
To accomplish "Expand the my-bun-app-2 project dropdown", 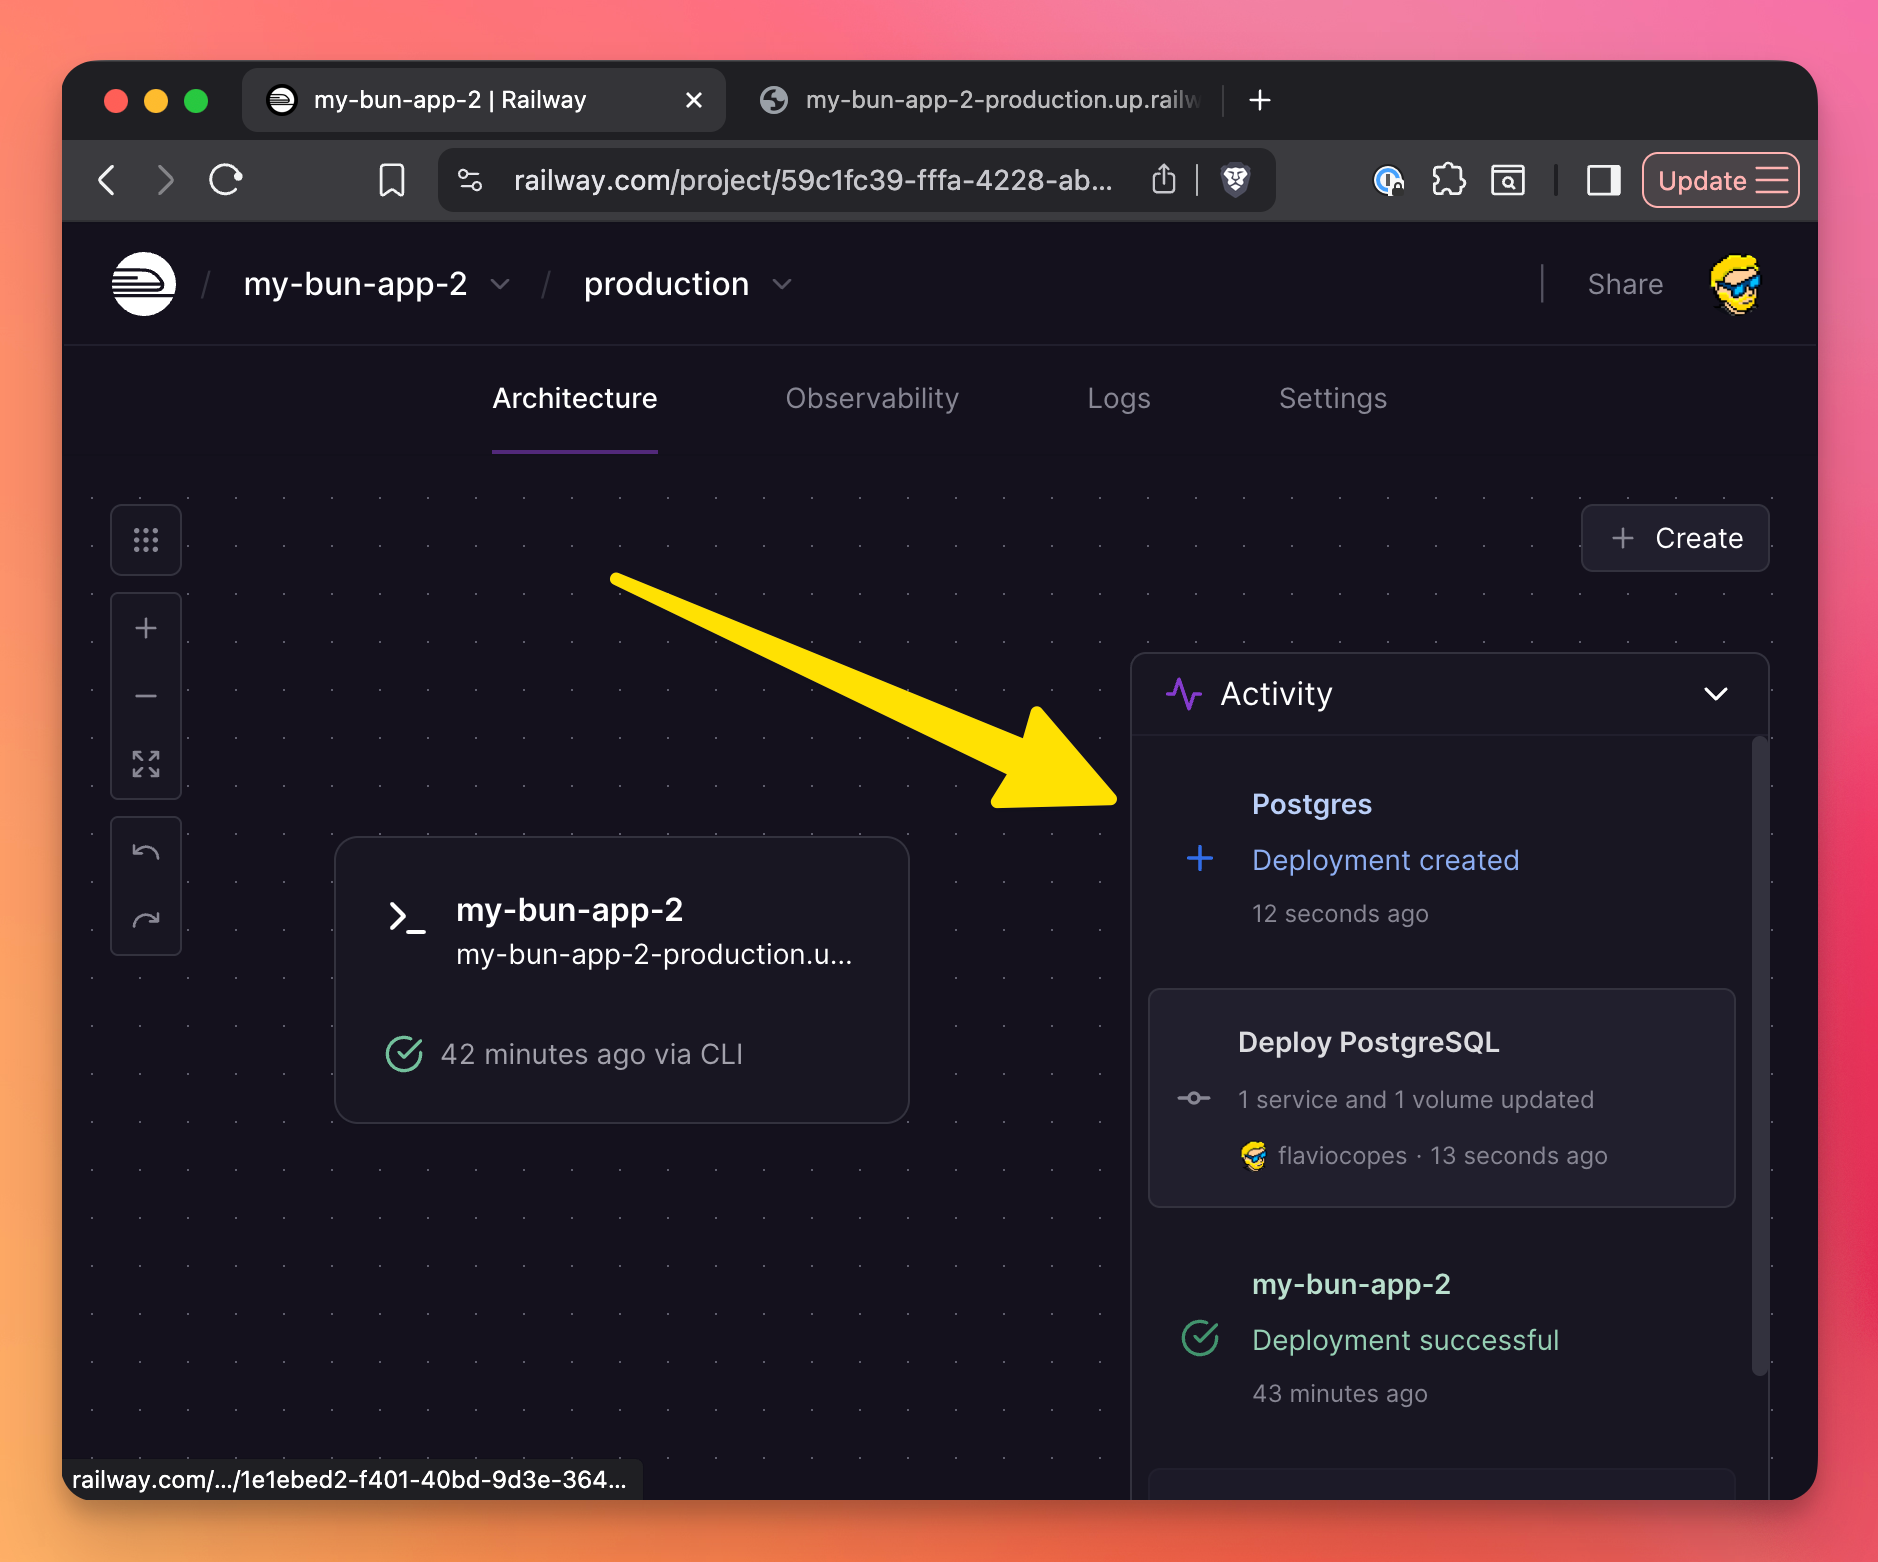I will pos(500,285).
